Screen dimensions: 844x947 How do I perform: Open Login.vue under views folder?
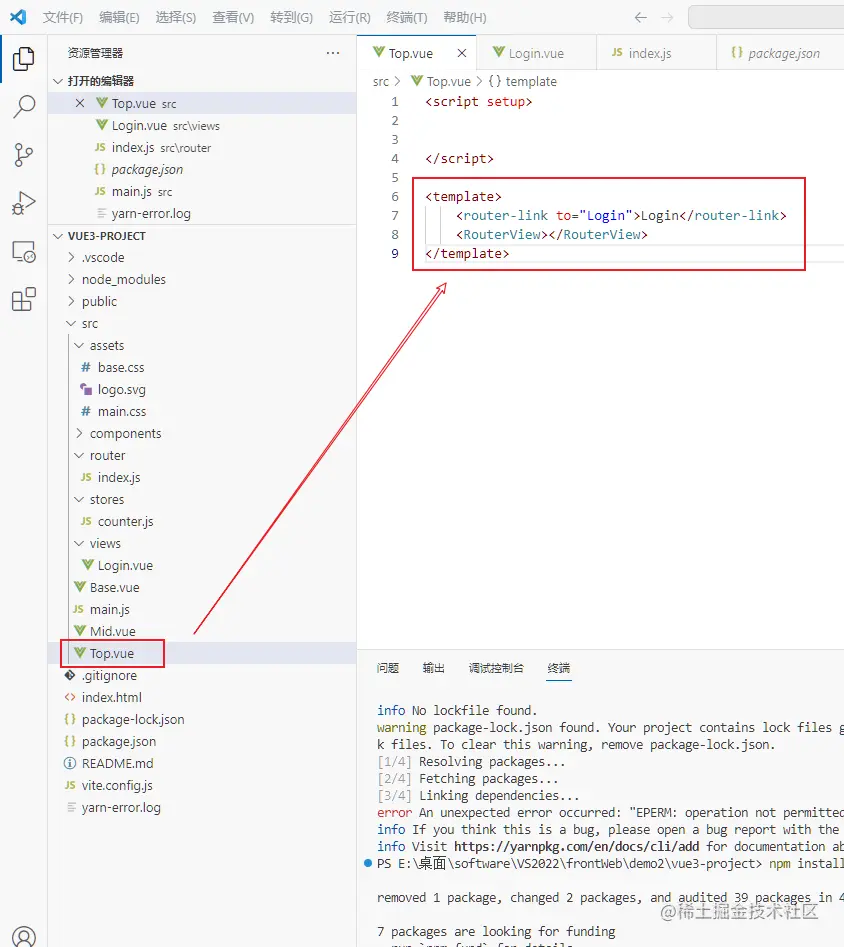[x=202, y=565]
